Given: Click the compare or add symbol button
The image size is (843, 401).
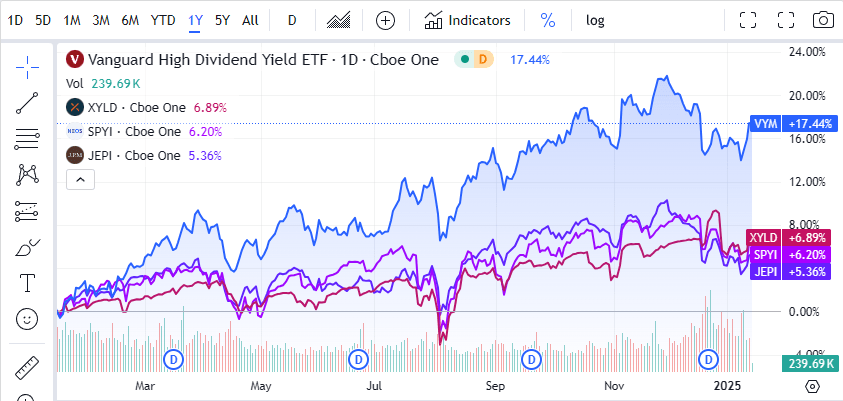Looking at the screenshot, I should (386, 20).
